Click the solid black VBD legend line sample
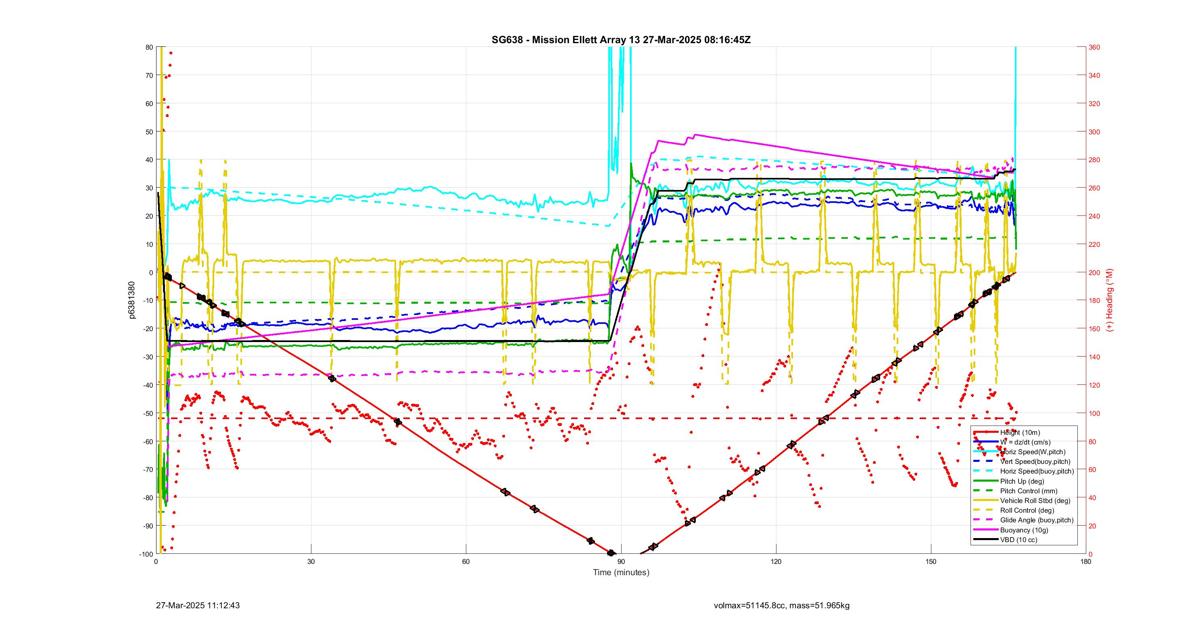 [986, 540]
